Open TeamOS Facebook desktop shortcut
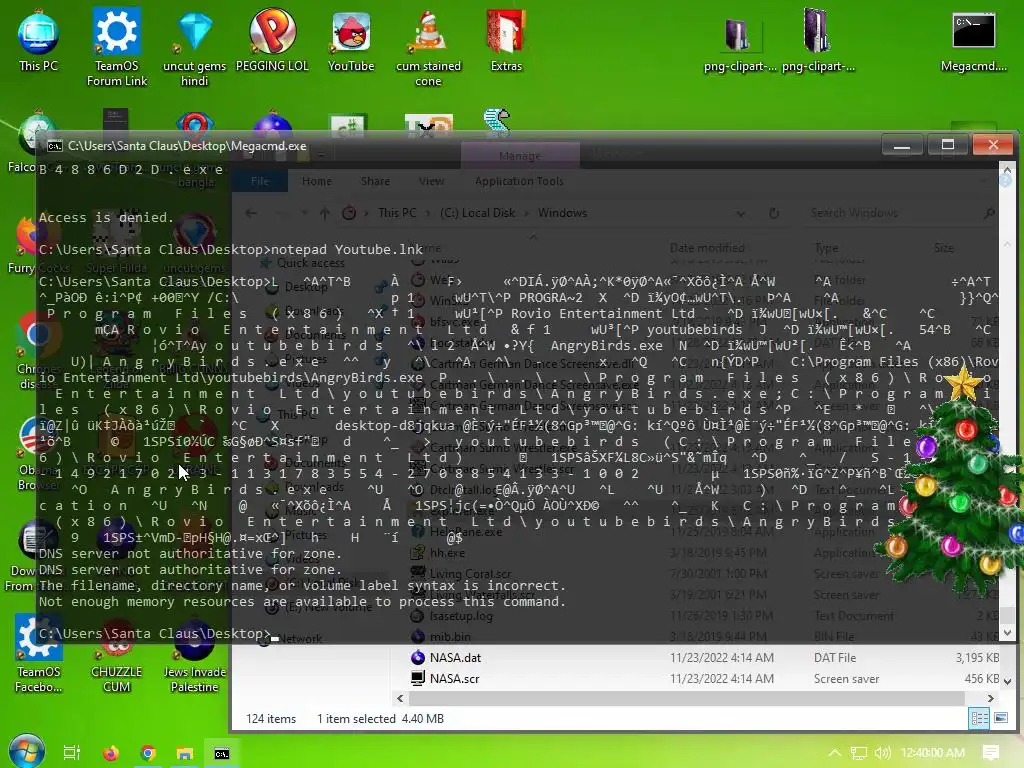Viewport: 1024px width, 768px height. [x=38, y=654]
